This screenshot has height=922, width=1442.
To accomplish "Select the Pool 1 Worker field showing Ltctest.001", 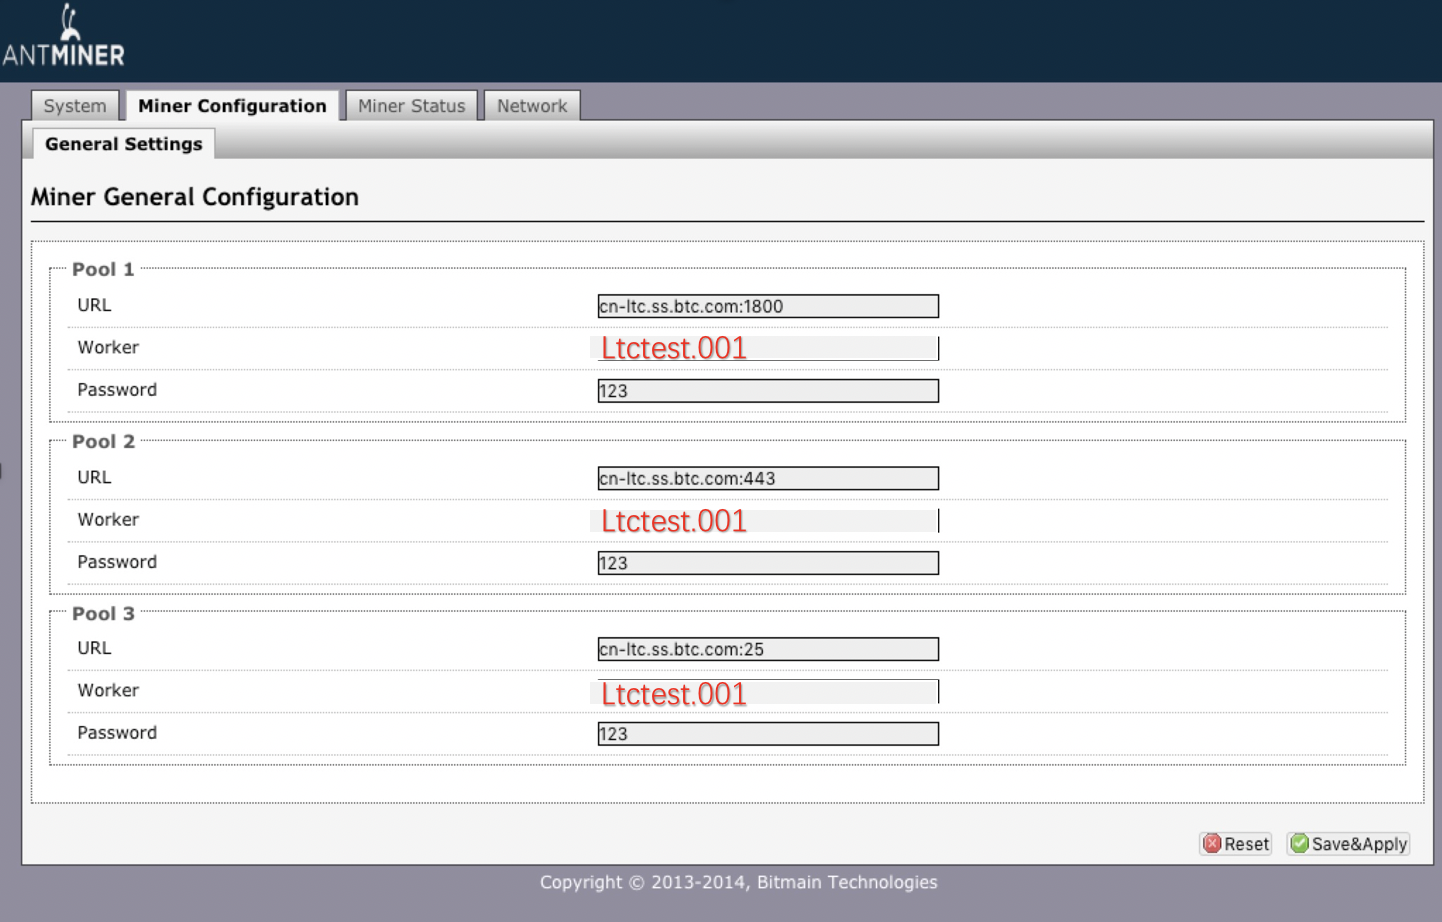I will click(767, 348).
